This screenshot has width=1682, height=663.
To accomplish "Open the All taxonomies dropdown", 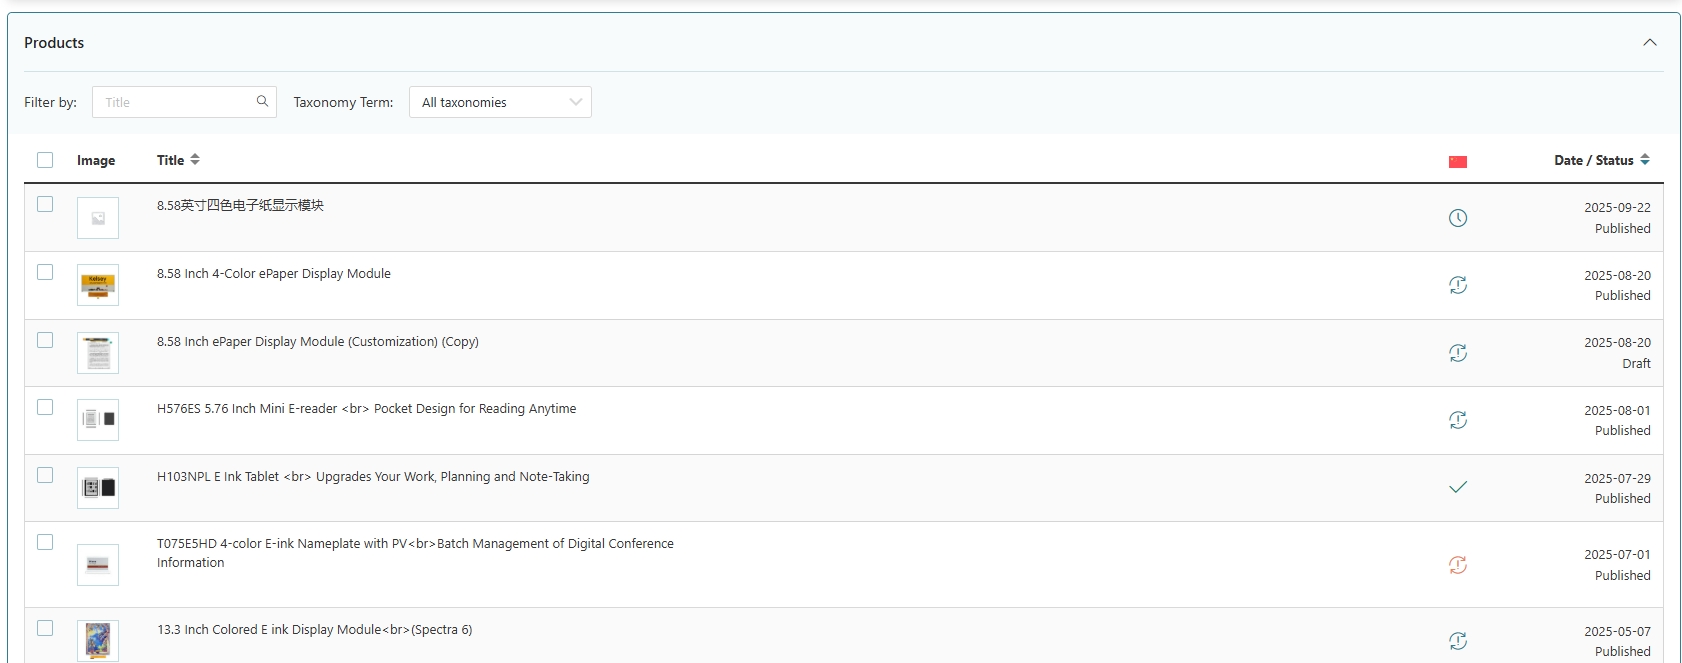I will click(500, 102).
